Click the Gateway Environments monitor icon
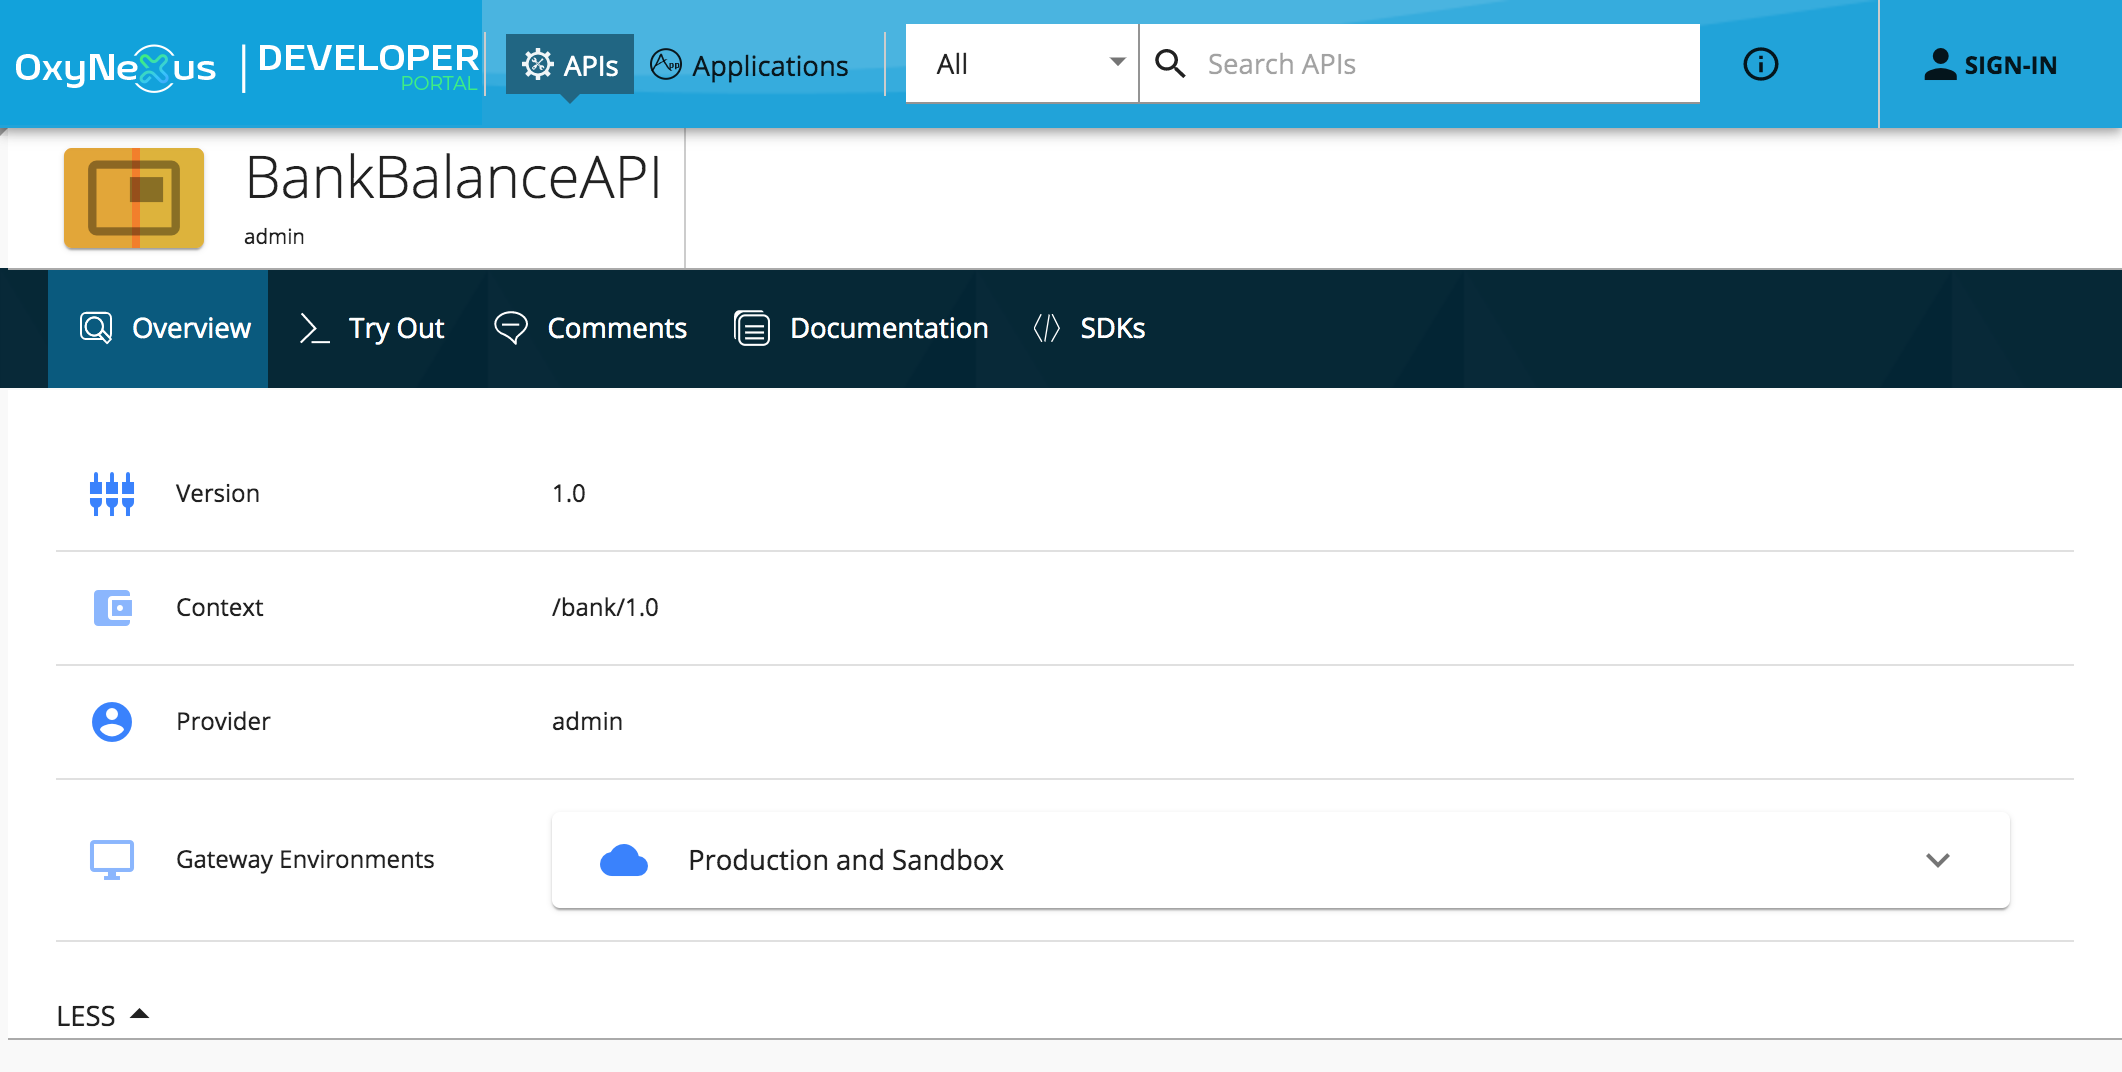2122x1072 pixels. click(112, 860)
